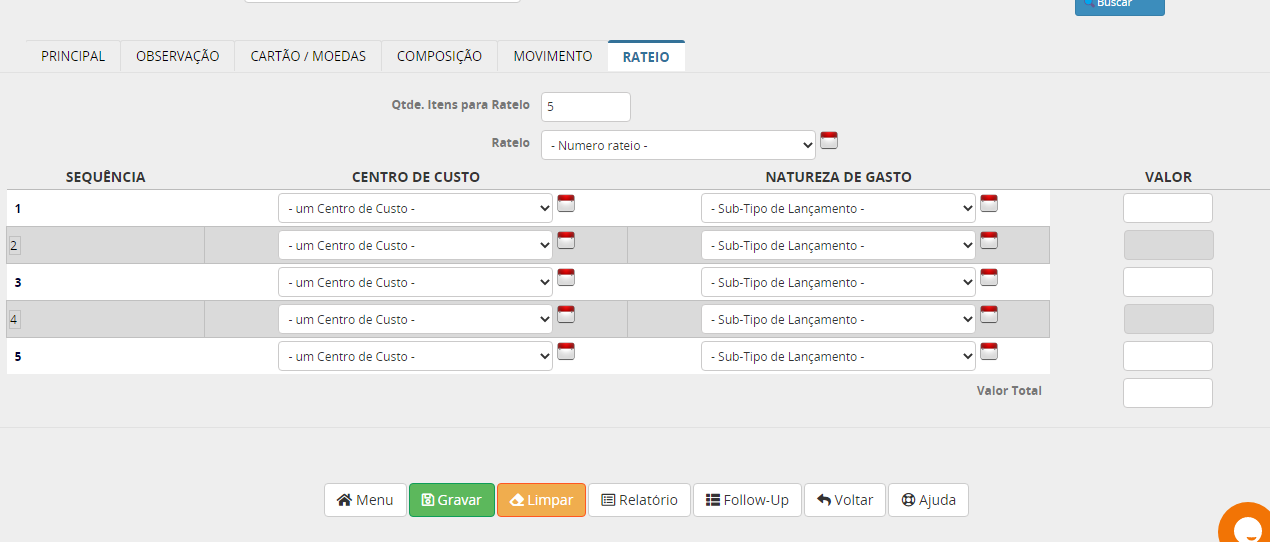
Task: Click the Qtde. Itens para Rateio field
Action: click(x=585, y=107)
